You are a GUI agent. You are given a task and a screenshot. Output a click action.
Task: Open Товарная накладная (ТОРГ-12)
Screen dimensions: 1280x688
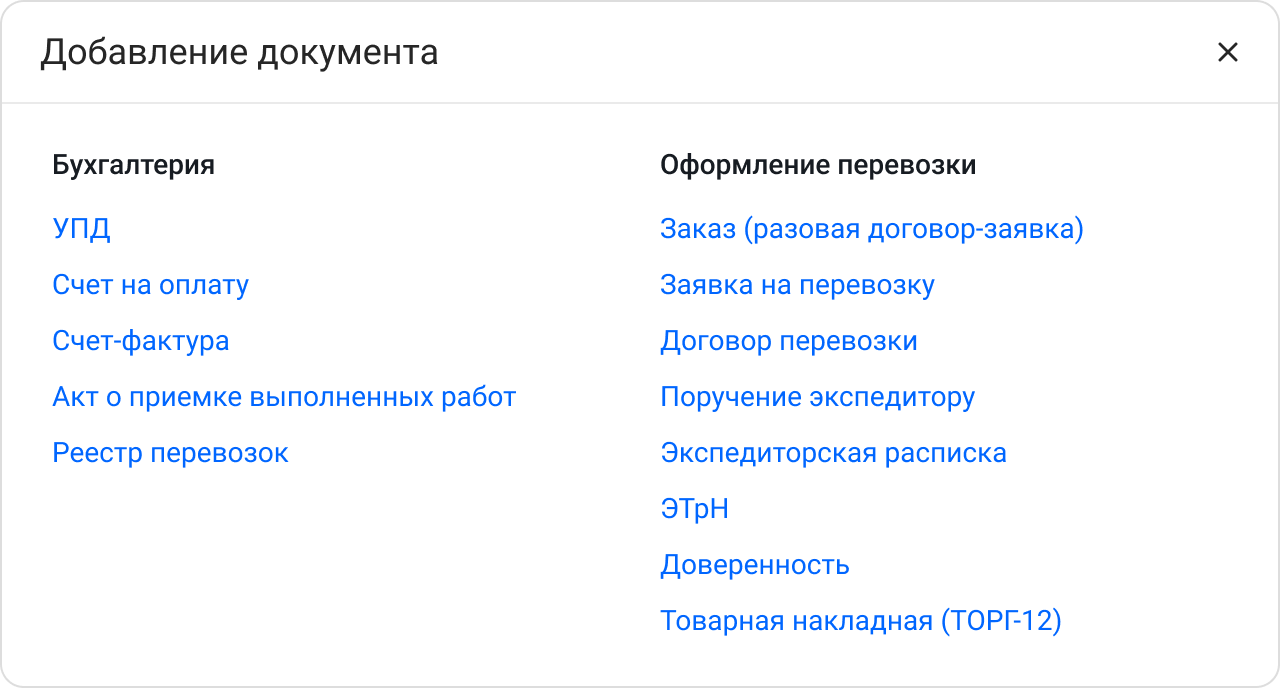click(861, 621)
